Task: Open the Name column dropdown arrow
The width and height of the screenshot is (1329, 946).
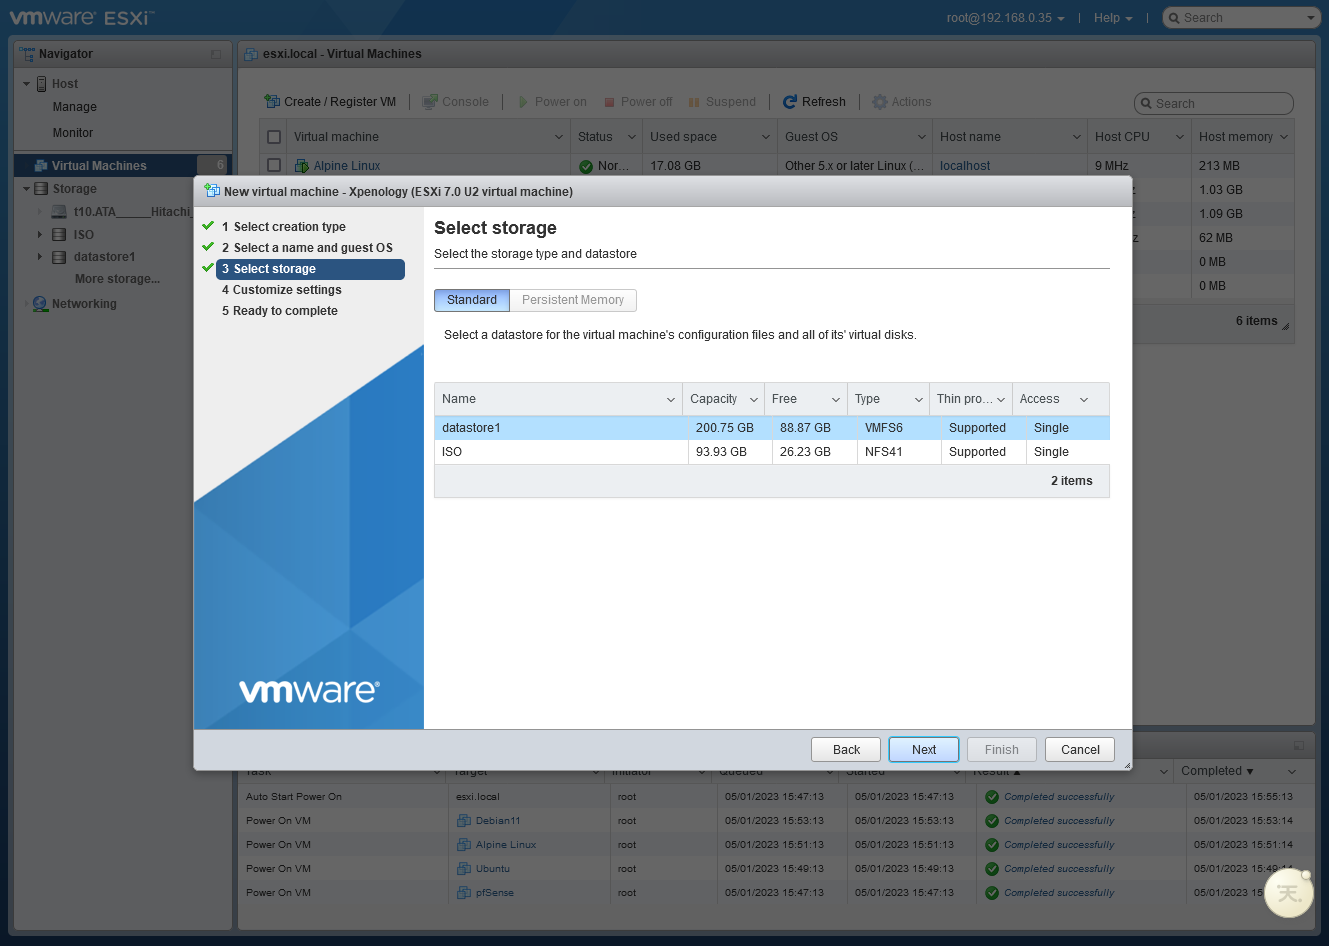Action: click(x=671, y=400)
